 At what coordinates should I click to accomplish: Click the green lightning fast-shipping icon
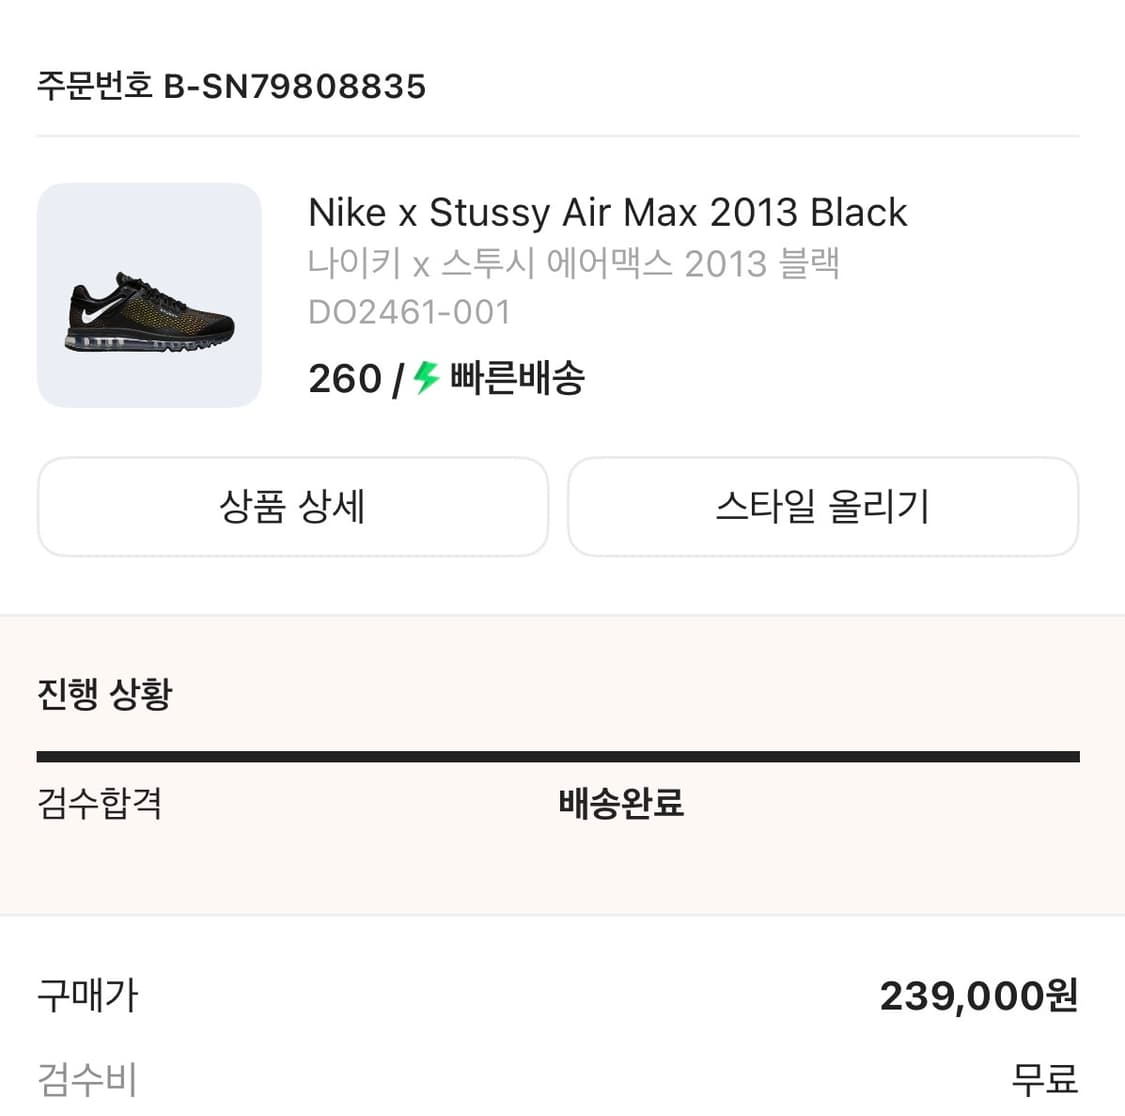[x=425, y=378]
